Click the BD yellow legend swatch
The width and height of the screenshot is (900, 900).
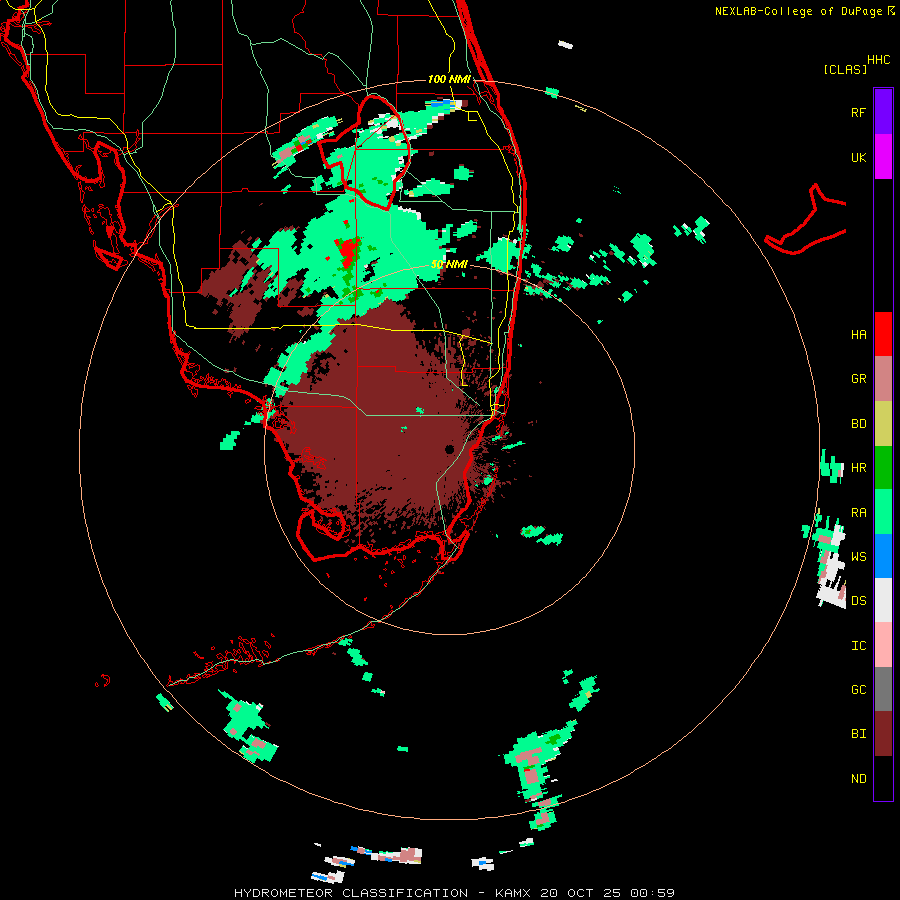(x=883, y=424)
